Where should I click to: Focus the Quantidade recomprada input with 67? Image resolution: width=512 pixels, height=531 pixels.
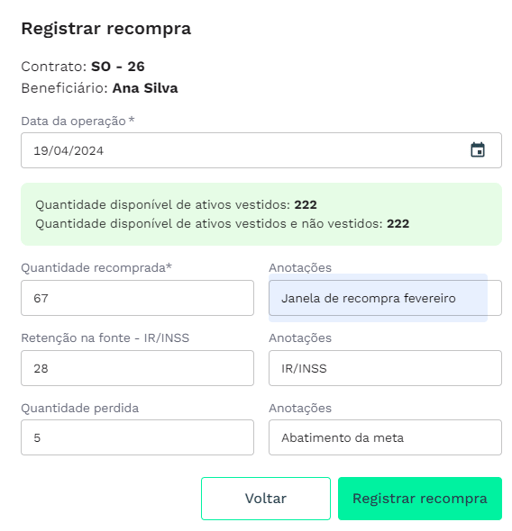click(x=137, y=298)
